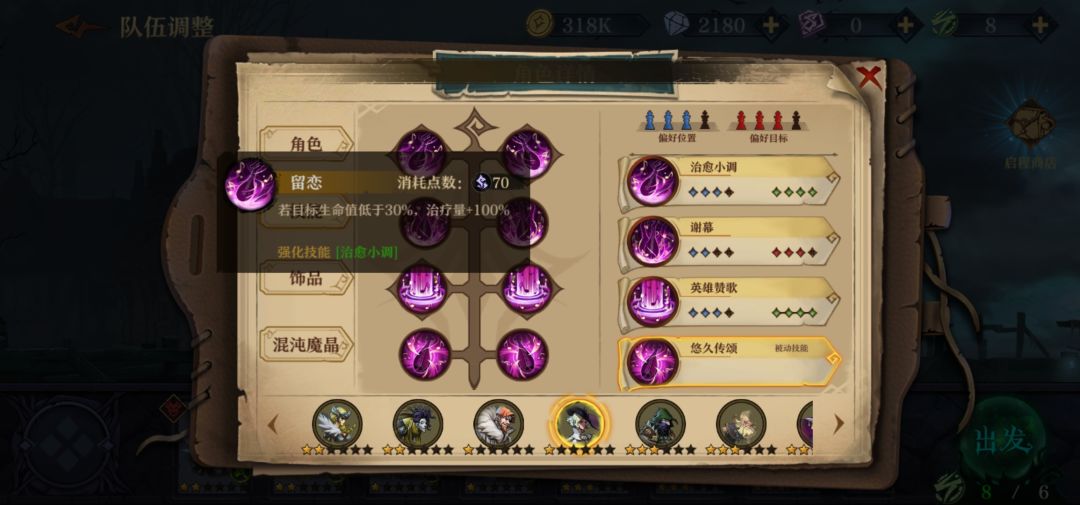This screenshot has width=1080, height=505.
Task: Close the skills panel with red X
Action: [869, 76]
